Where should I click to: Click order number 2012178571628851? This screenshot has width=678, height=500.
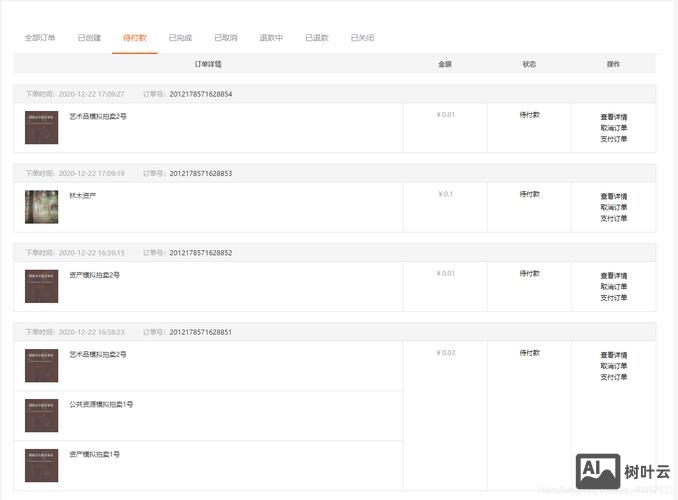pos(201,332)
